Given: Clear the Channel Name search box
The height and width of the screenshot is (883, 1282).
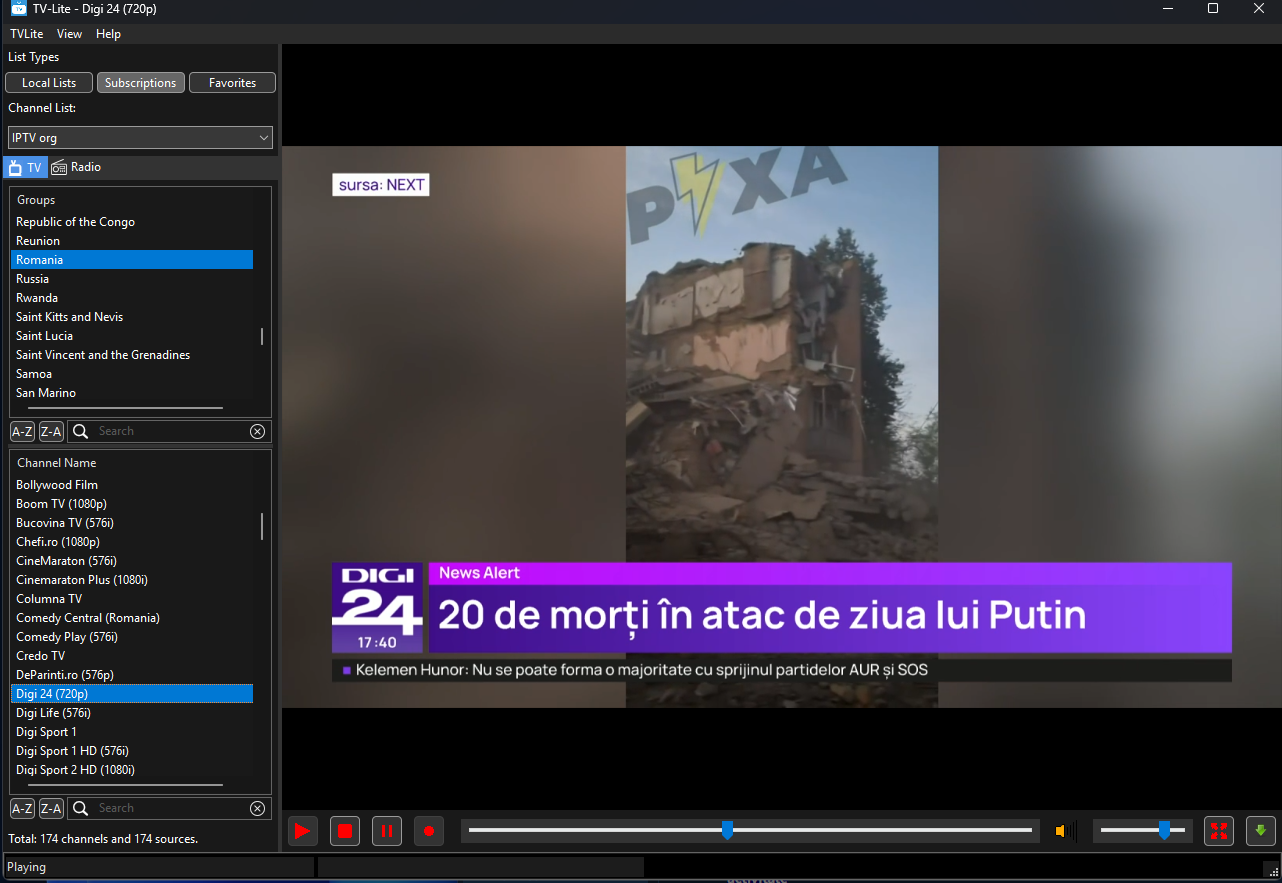Looking at the screenshot, I should click(257, 808).
